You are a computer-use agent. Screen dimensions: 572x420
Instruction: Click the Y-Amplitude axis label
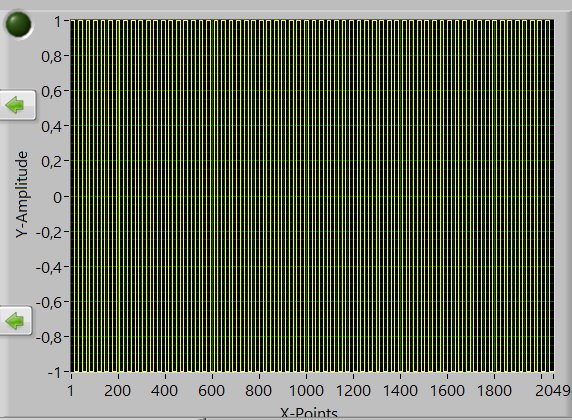(x=22, y=194)
